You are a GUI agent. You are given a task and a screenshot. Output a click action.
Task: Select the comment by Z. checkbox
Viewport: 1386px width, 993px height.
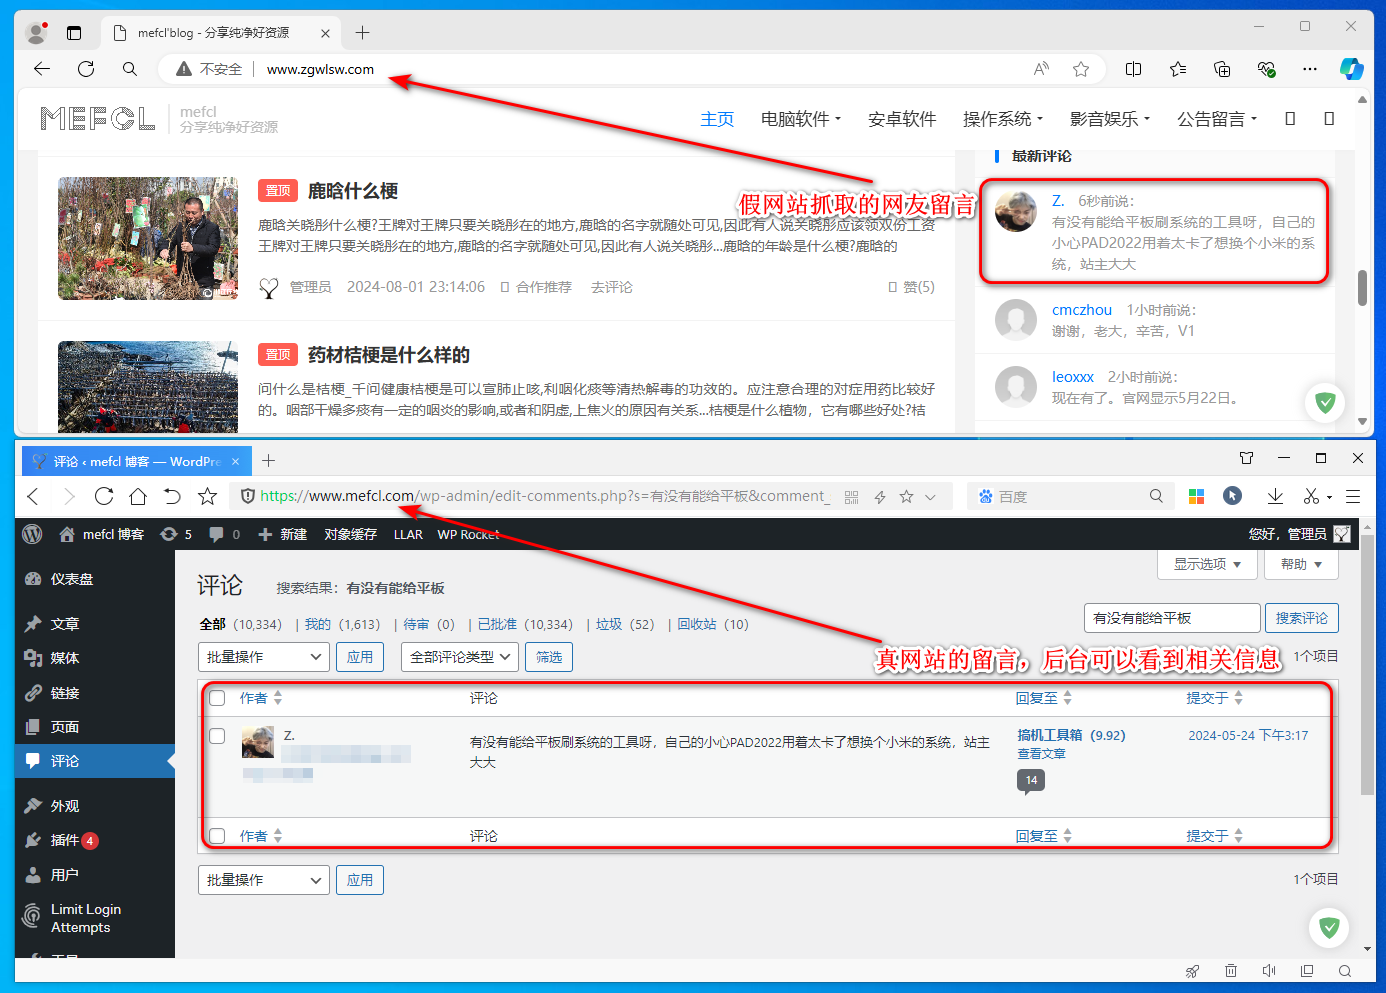217,736
